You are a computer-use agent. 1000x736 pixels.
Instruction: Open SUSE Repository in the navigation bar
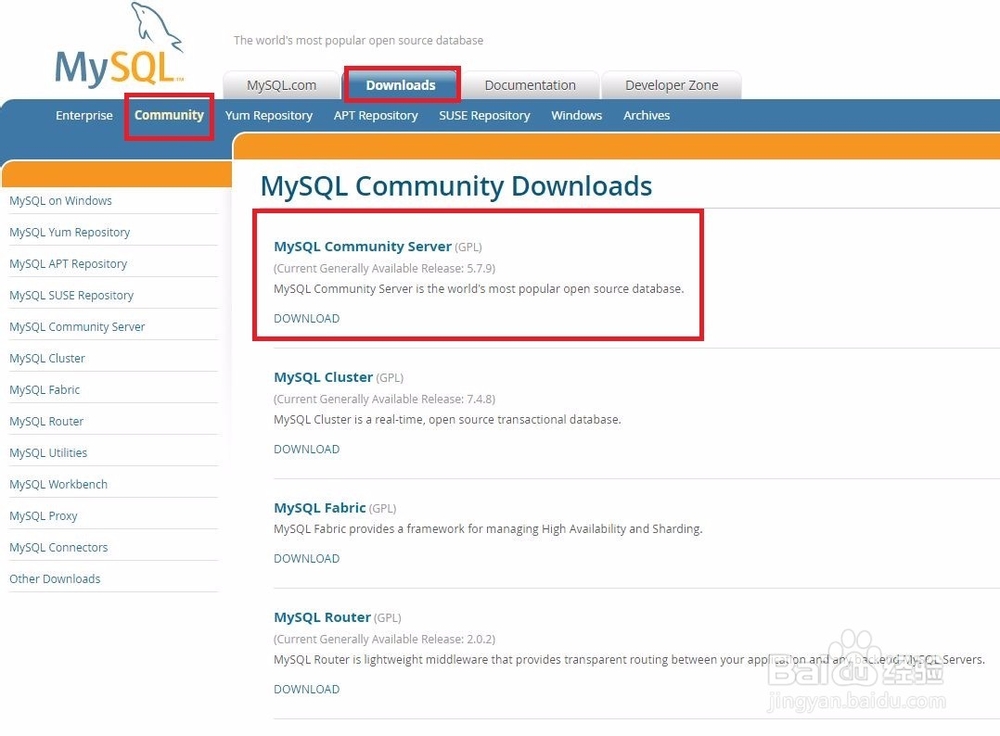tap(484, 115)
